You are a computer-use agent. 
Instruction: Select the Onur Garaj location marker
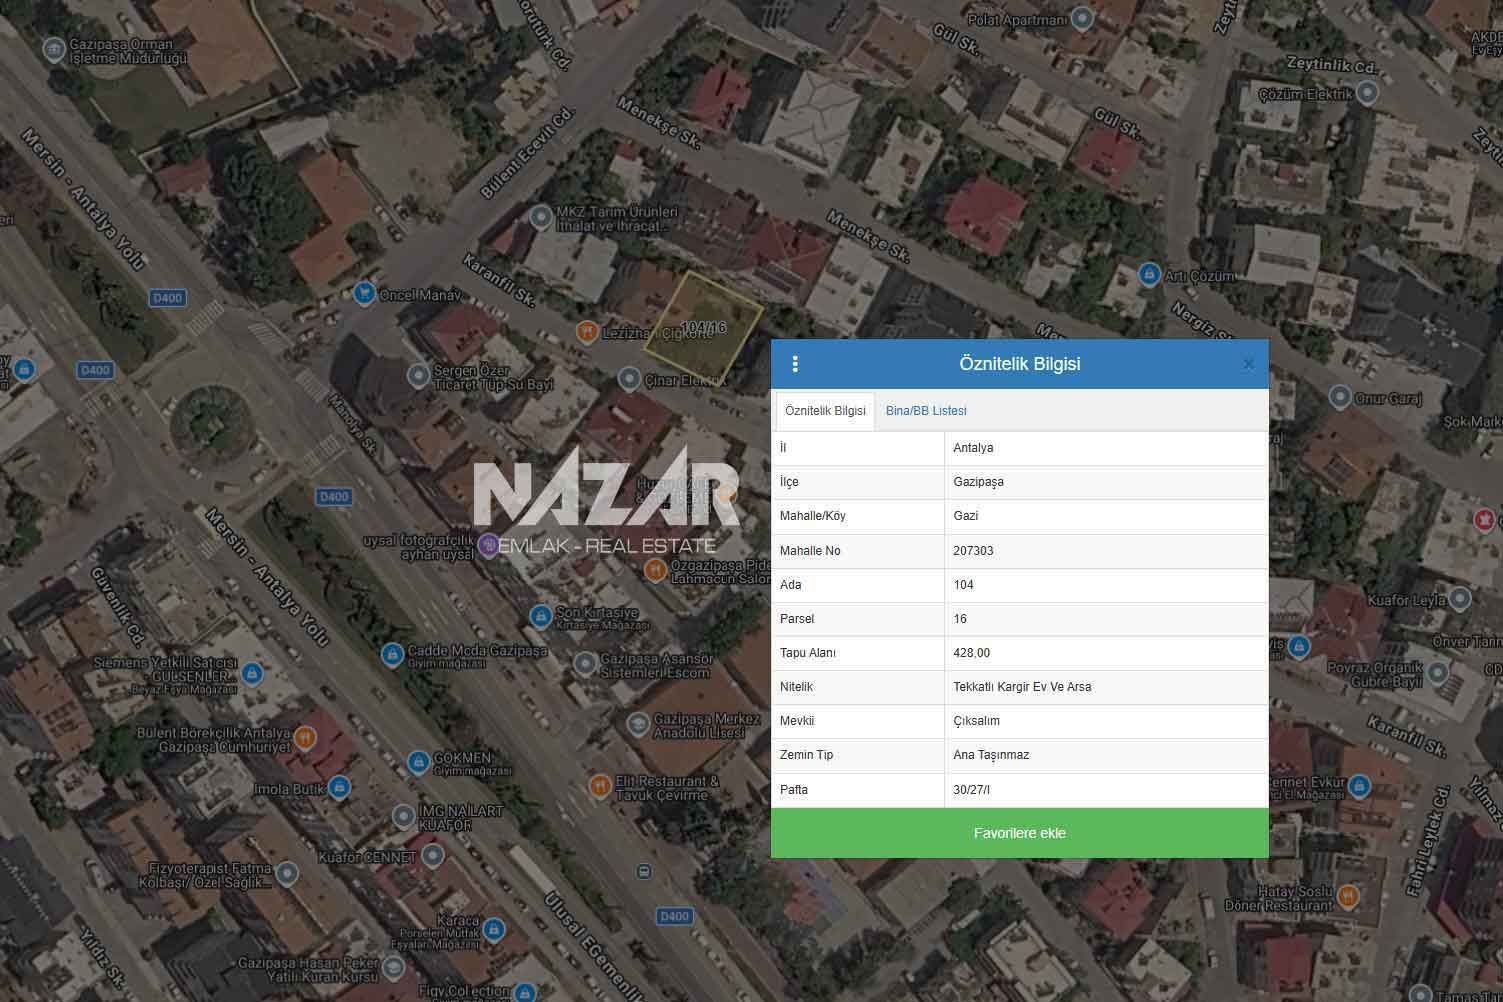coord(1339,398)
